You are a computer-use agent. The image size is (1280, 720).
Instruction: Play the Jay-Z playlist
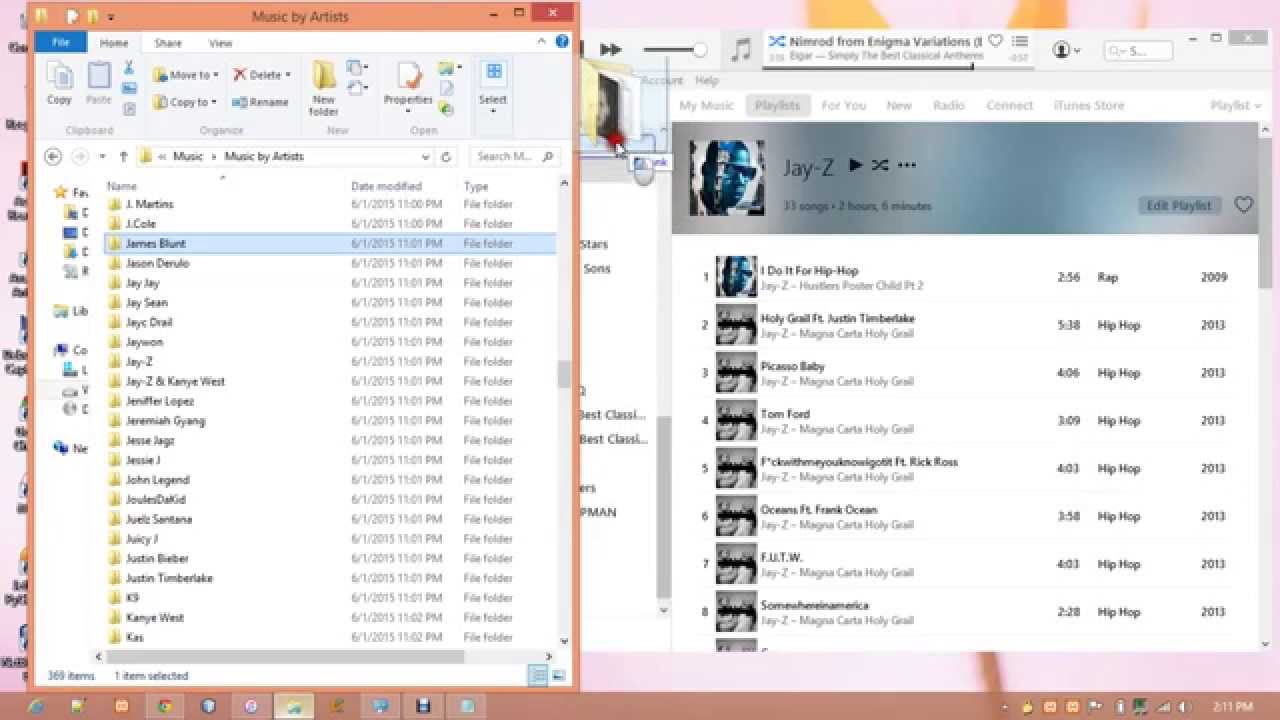click(x=855, y=165)
